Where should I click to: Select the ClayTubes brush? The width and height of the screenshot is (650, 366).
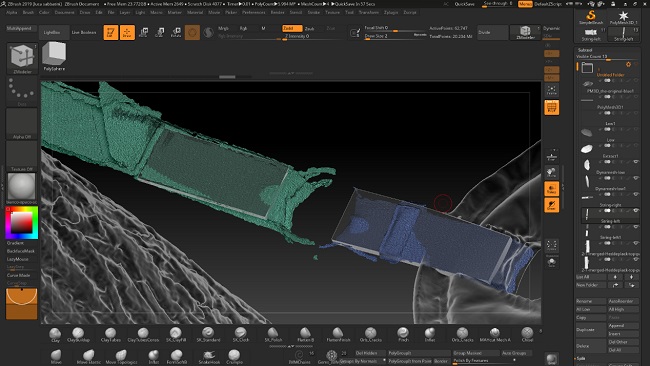[111, 334]
